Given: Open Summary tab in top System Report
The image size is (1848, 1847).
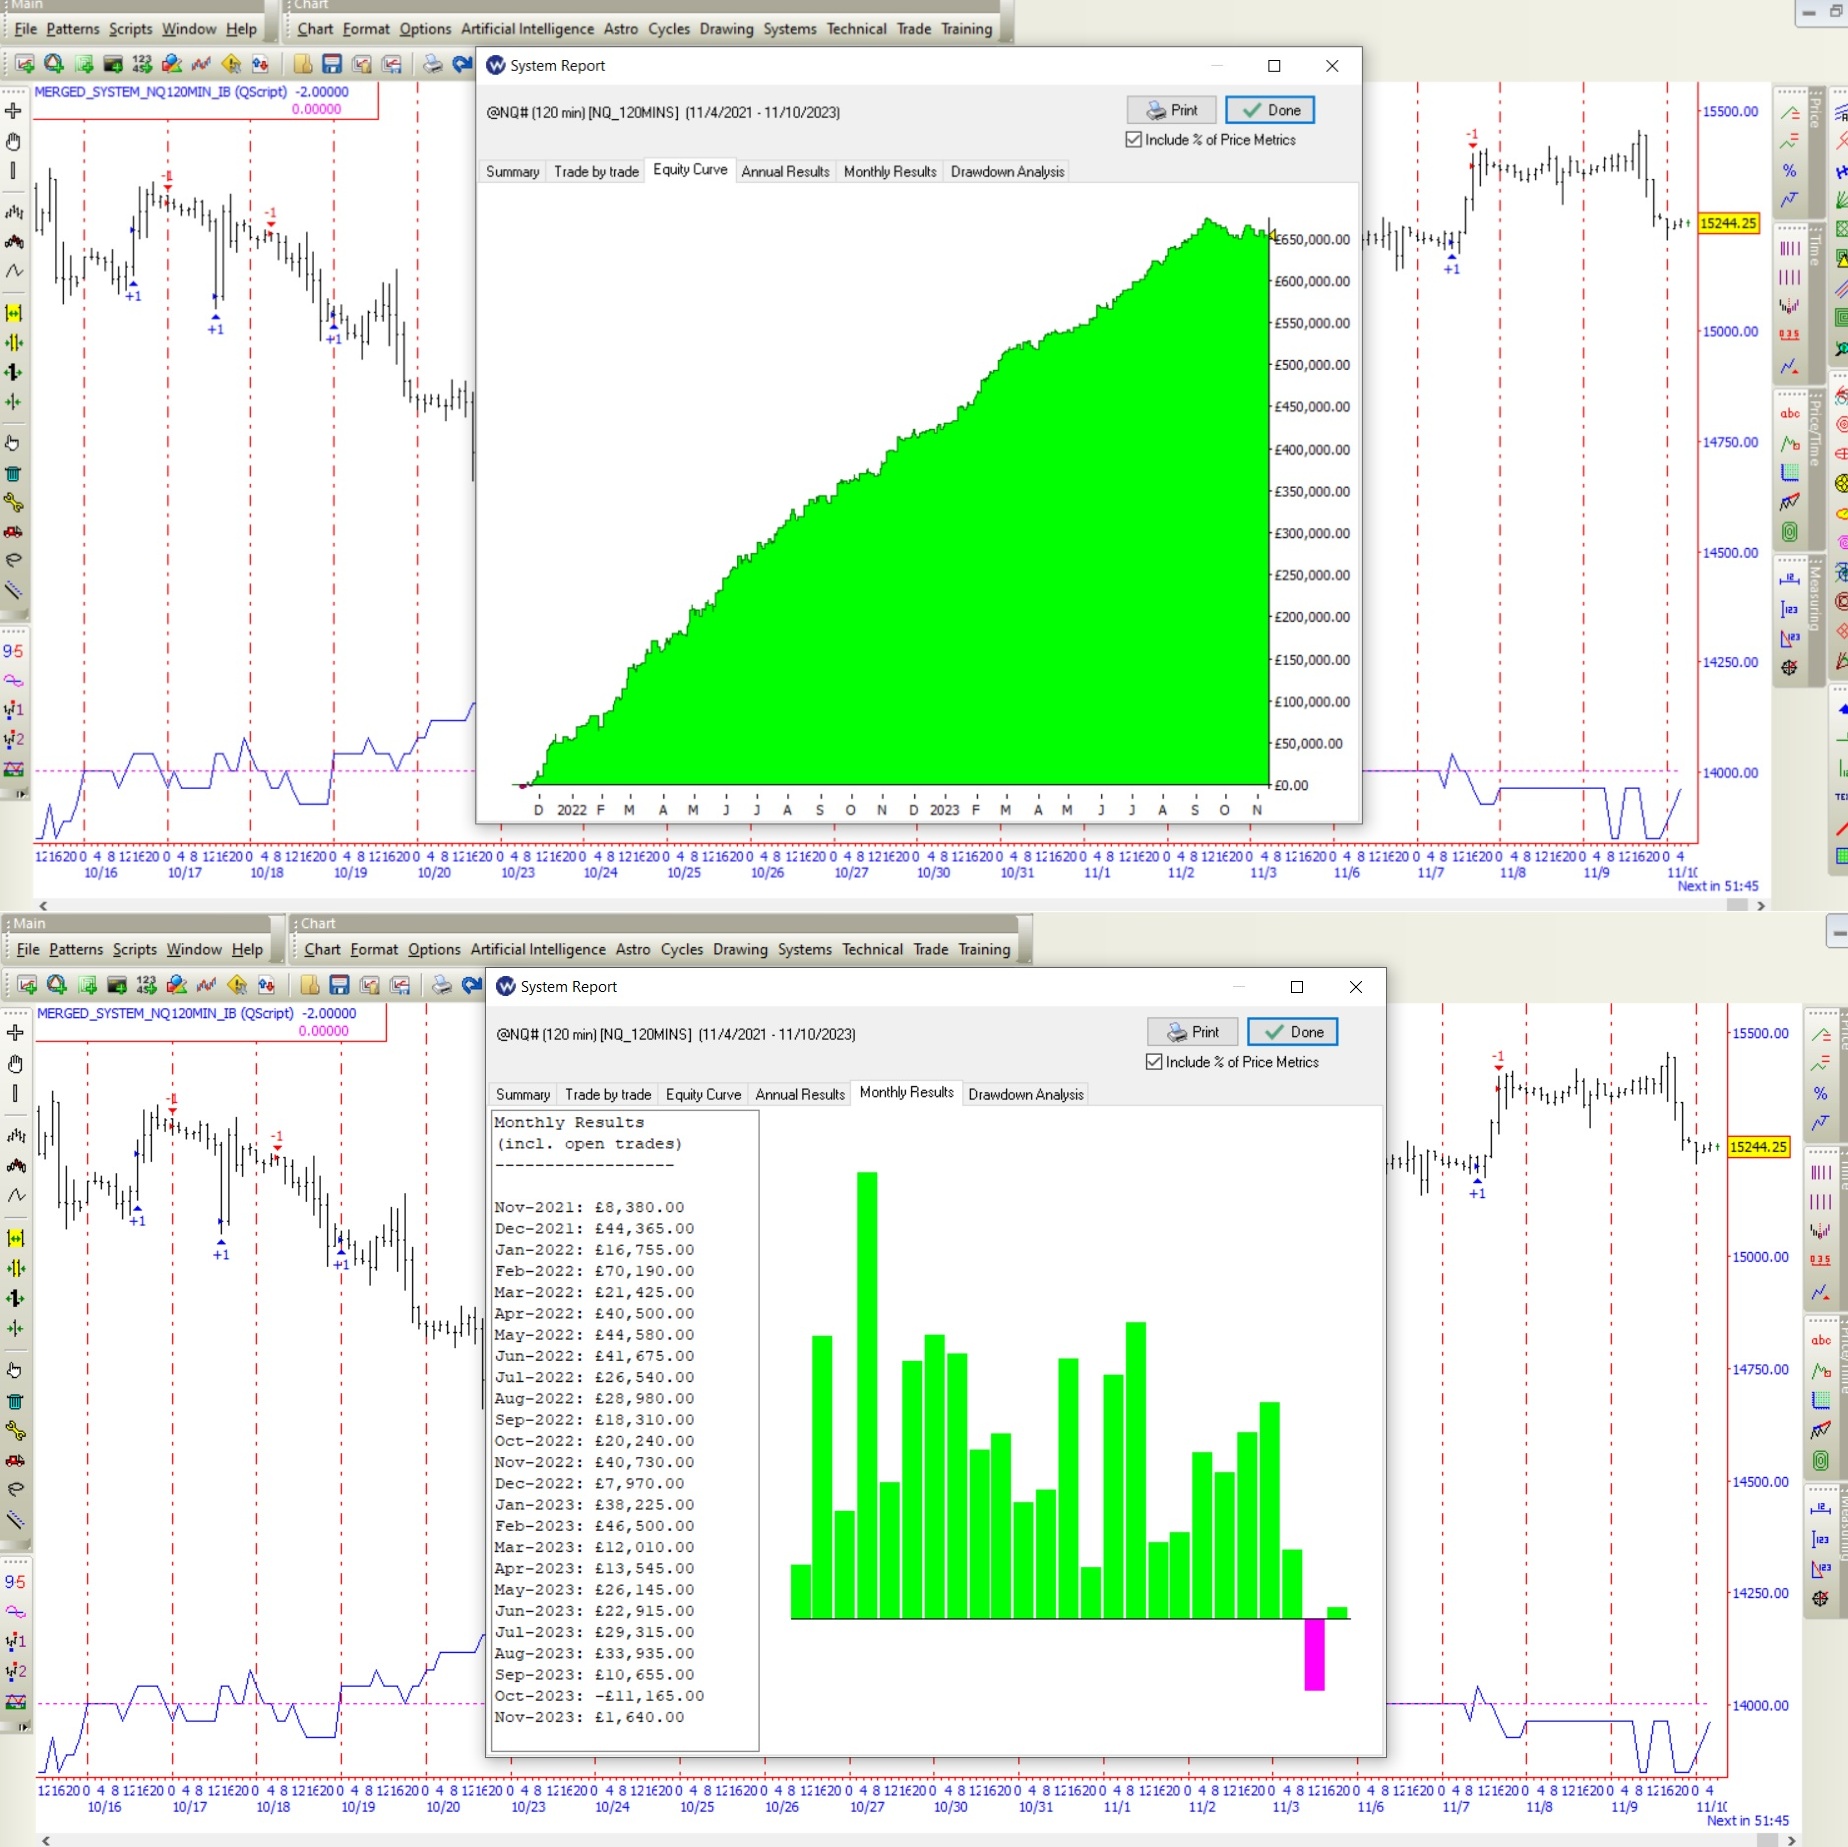Looking at the screenshot, I should click(513, 172).
